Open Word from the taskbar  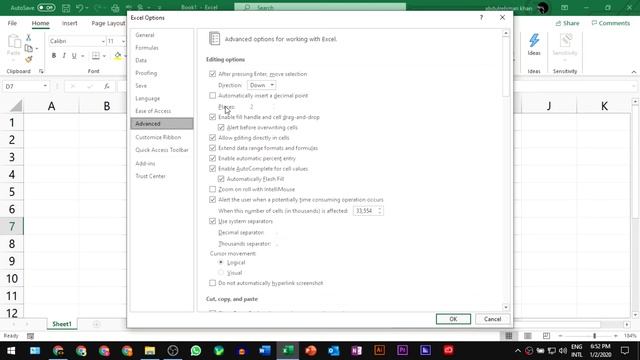click(x=264, y=350)
